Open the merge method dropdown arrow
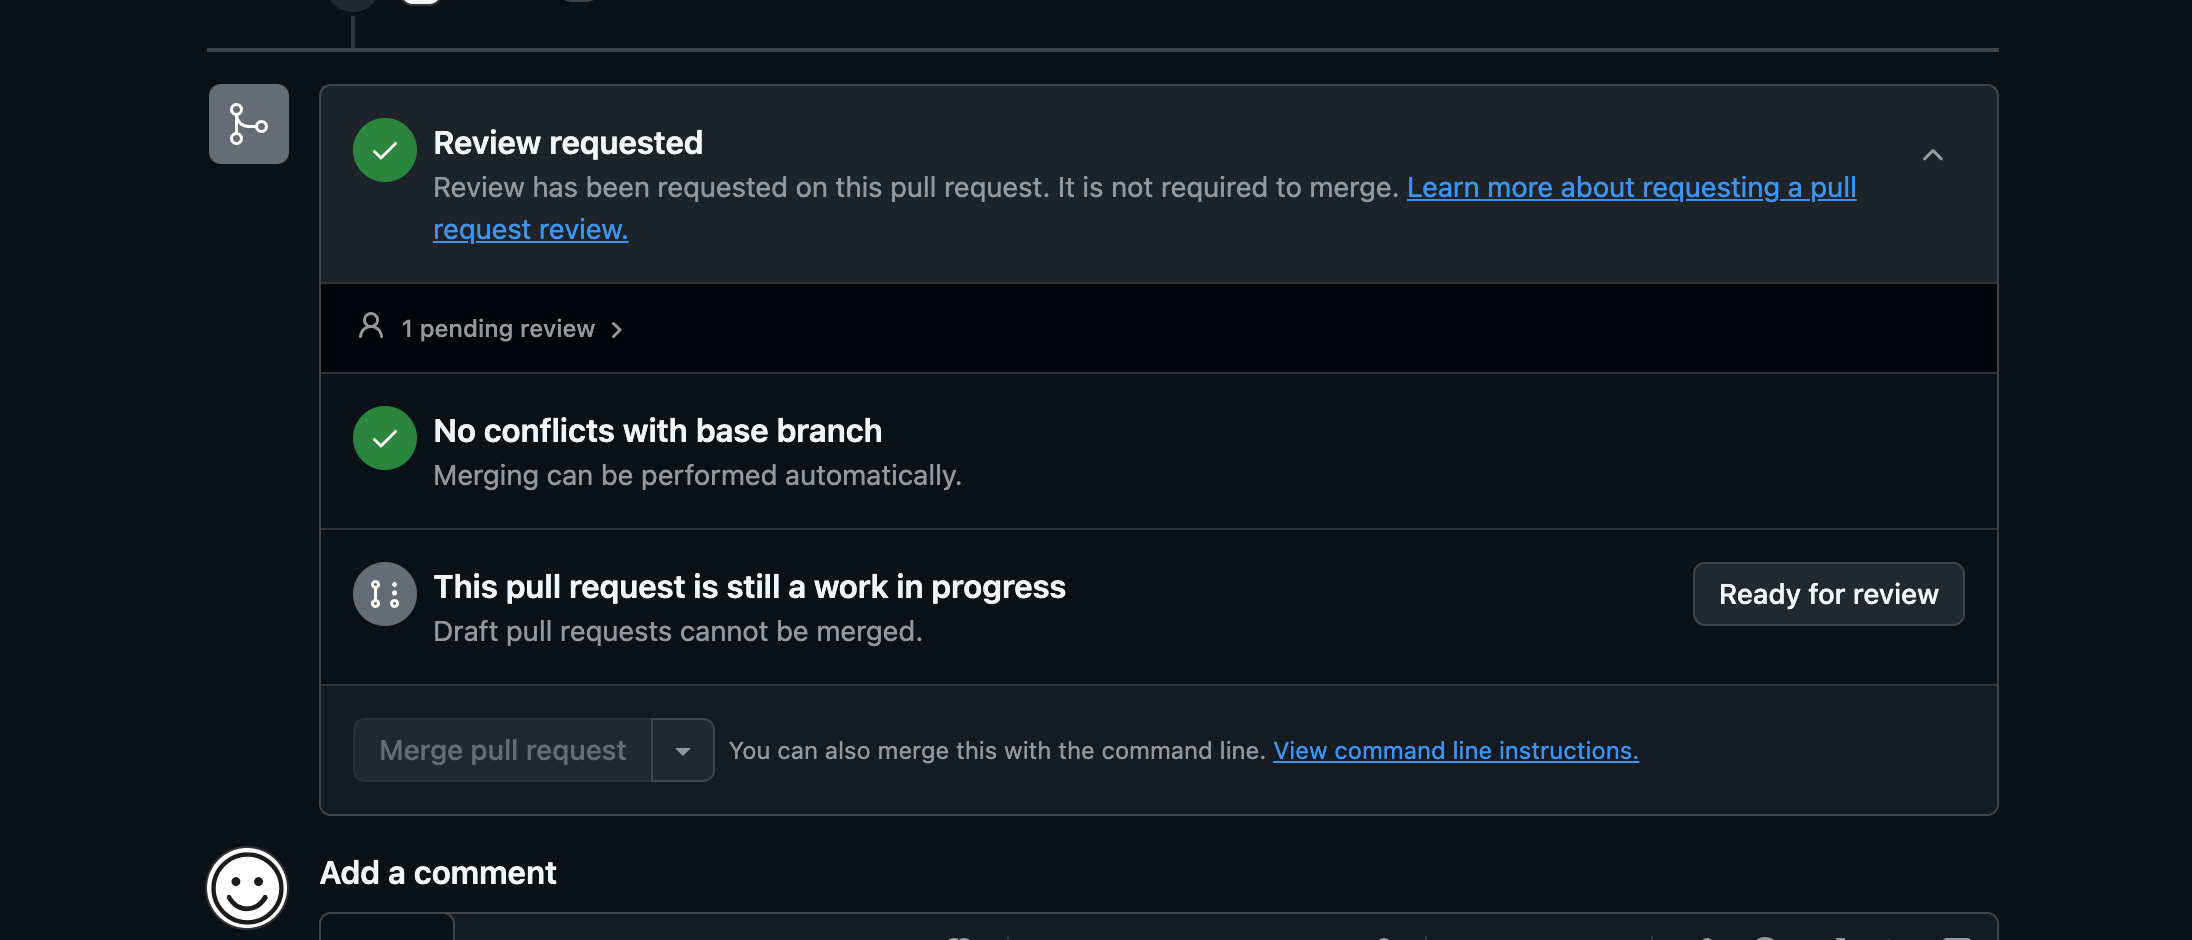 [x=683, y=750]
